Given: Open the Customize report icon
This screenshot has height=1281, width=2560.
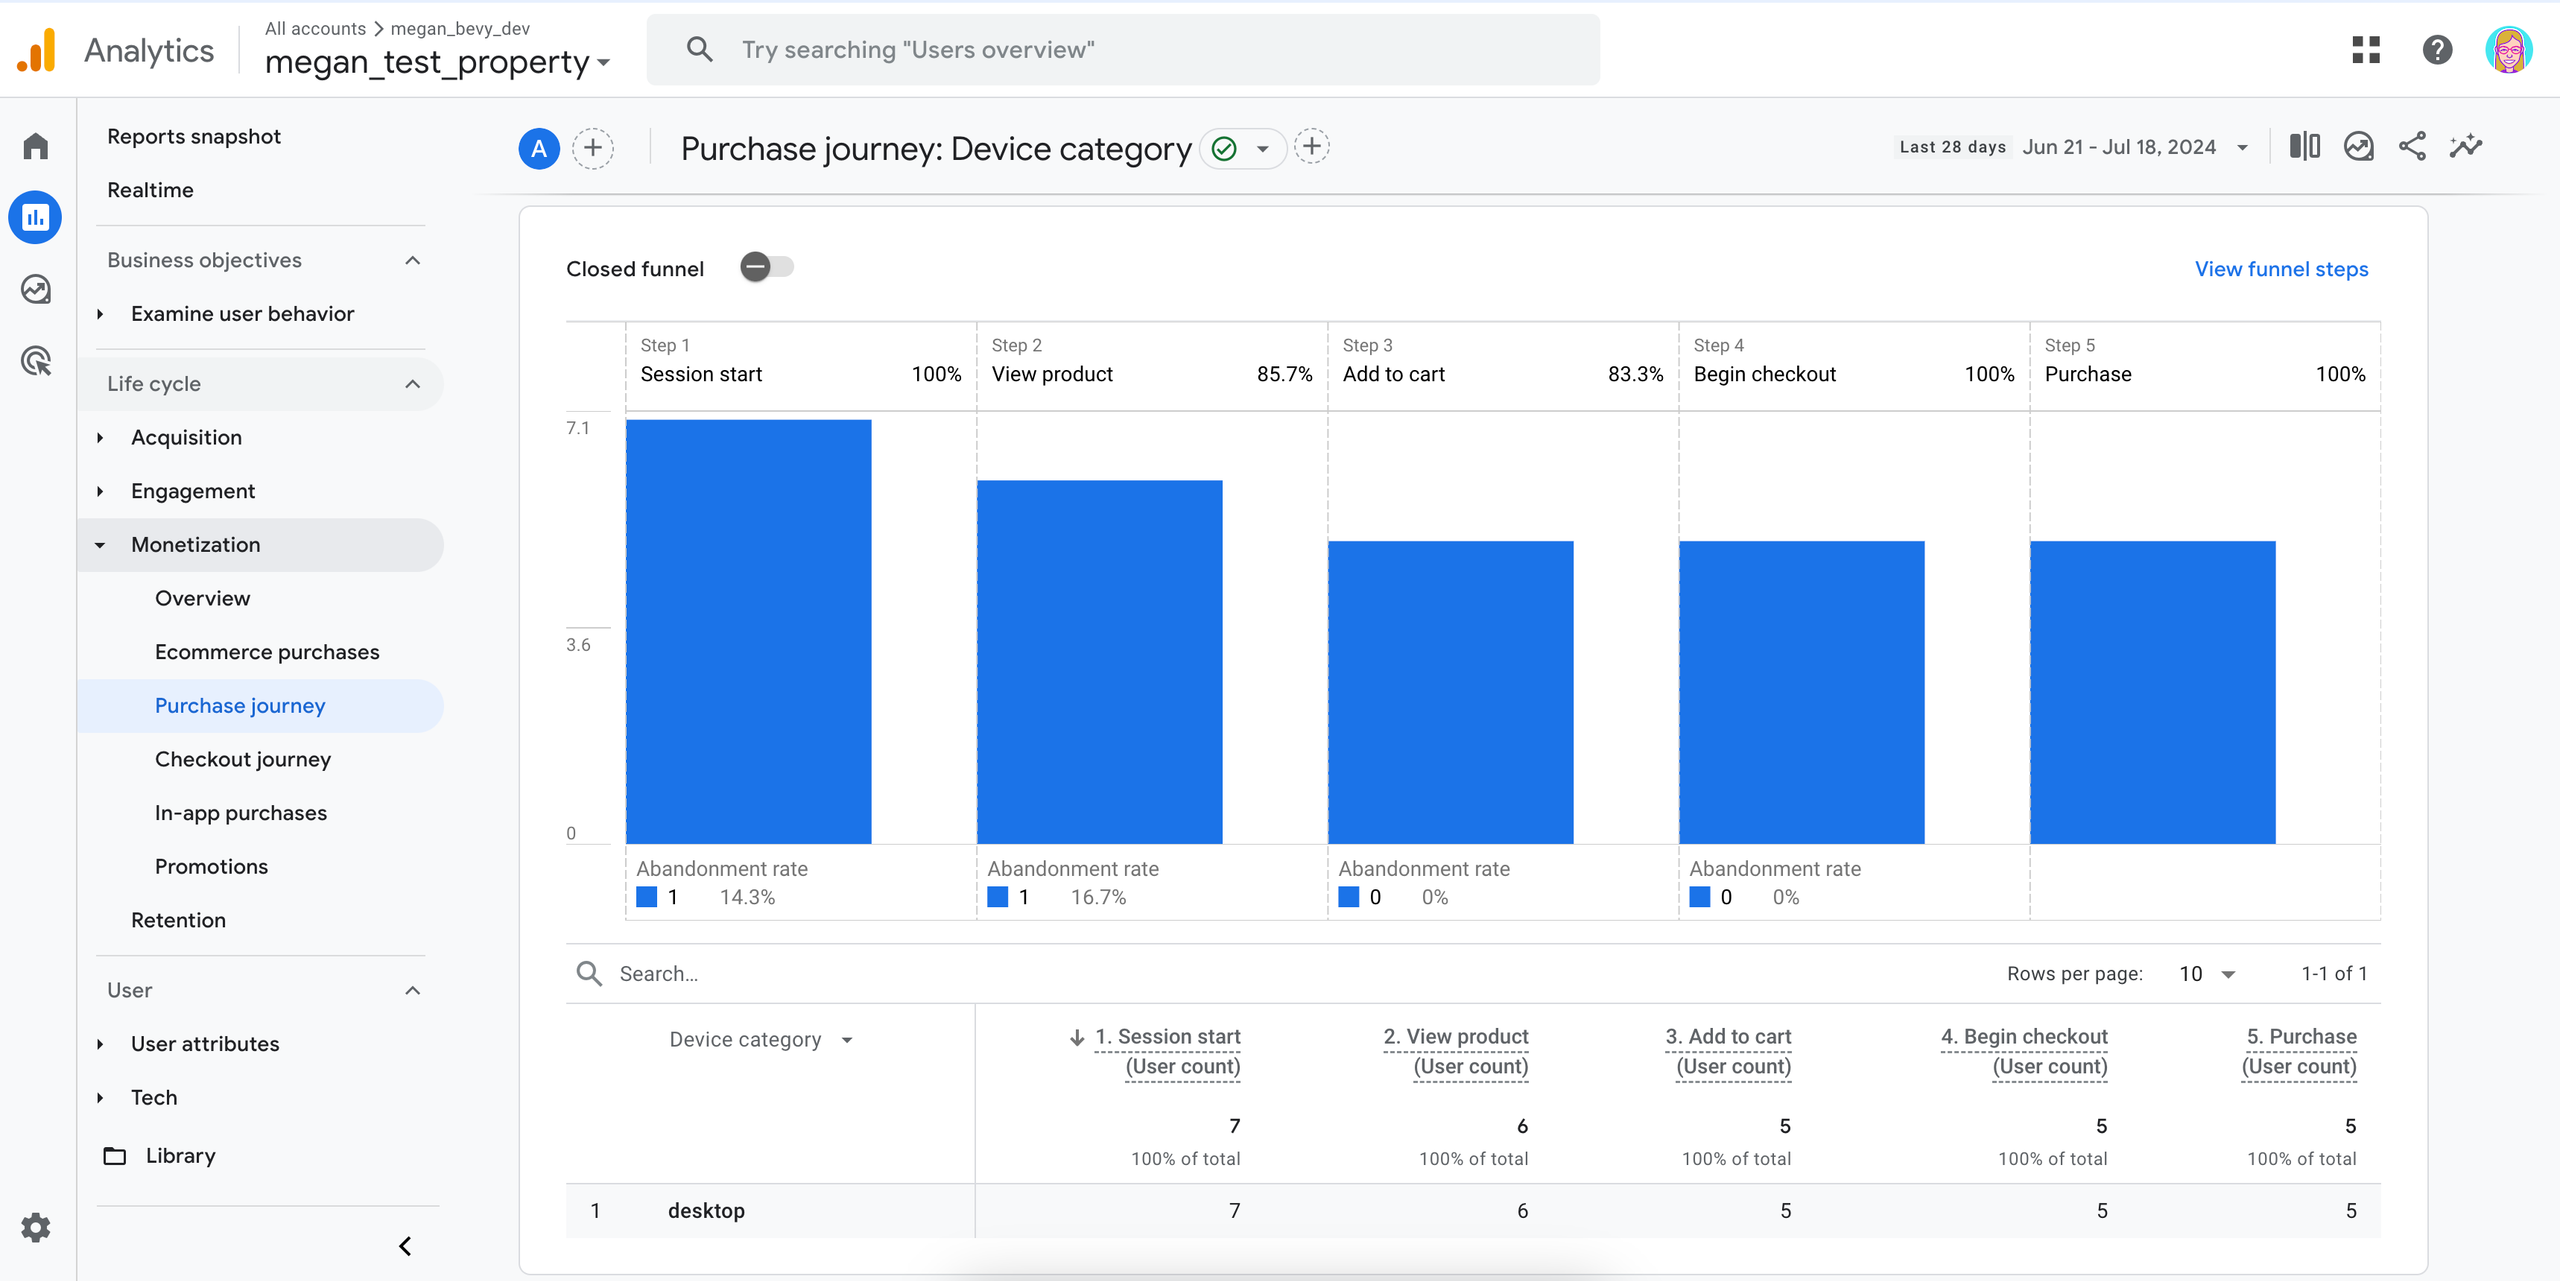Looking at the screenshot, I should [2358, 147].
